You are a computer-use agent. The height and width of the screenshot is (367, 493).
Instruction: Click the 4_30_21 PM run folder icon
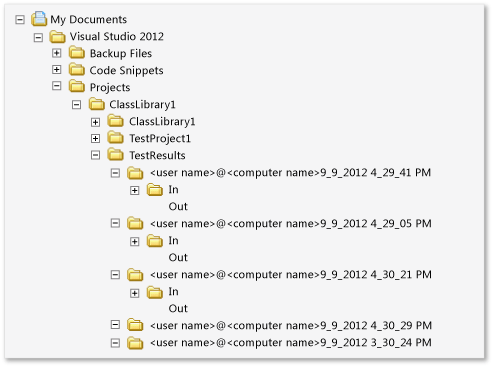[135, 275]
